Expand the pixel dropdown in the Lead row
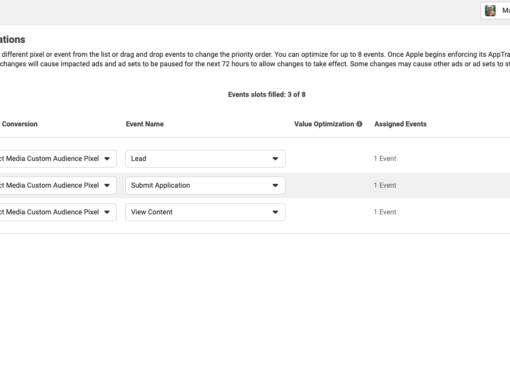 [58, 159]
